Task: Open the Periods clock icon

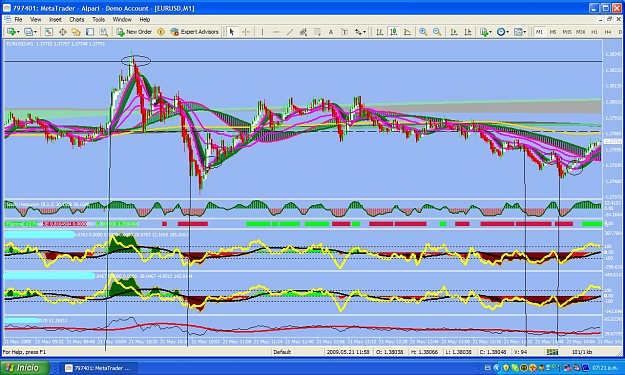Action: 501,32
